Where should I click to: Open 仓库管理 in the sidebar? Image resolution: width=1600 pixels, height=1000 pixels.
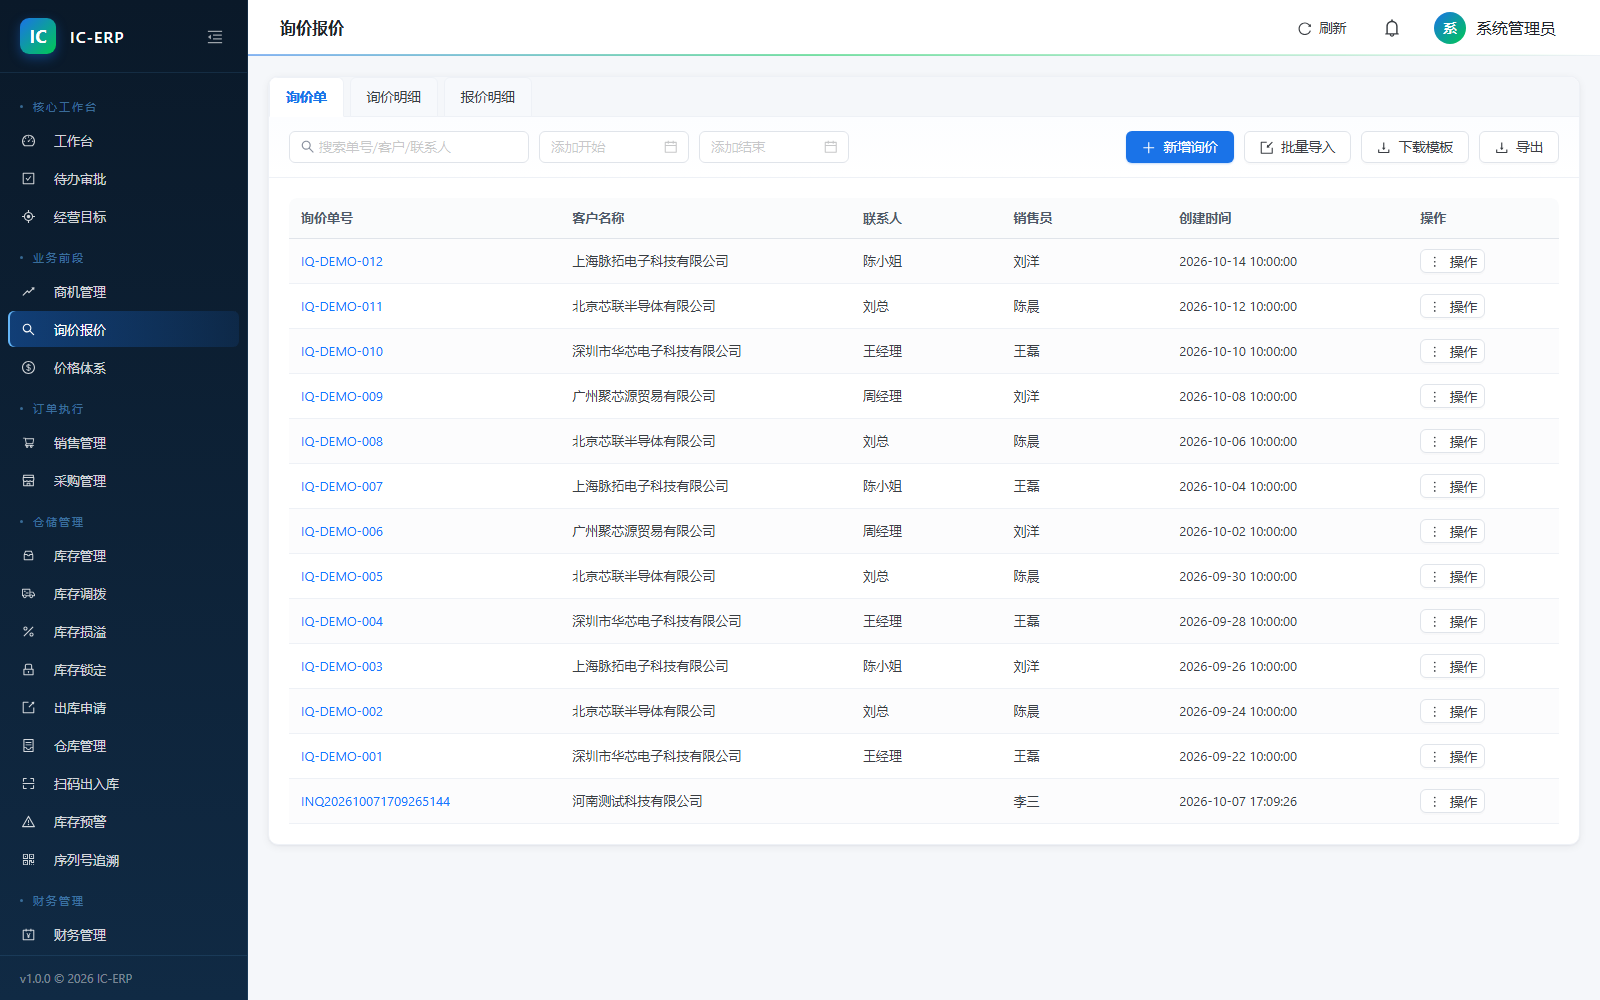point(124,746)
